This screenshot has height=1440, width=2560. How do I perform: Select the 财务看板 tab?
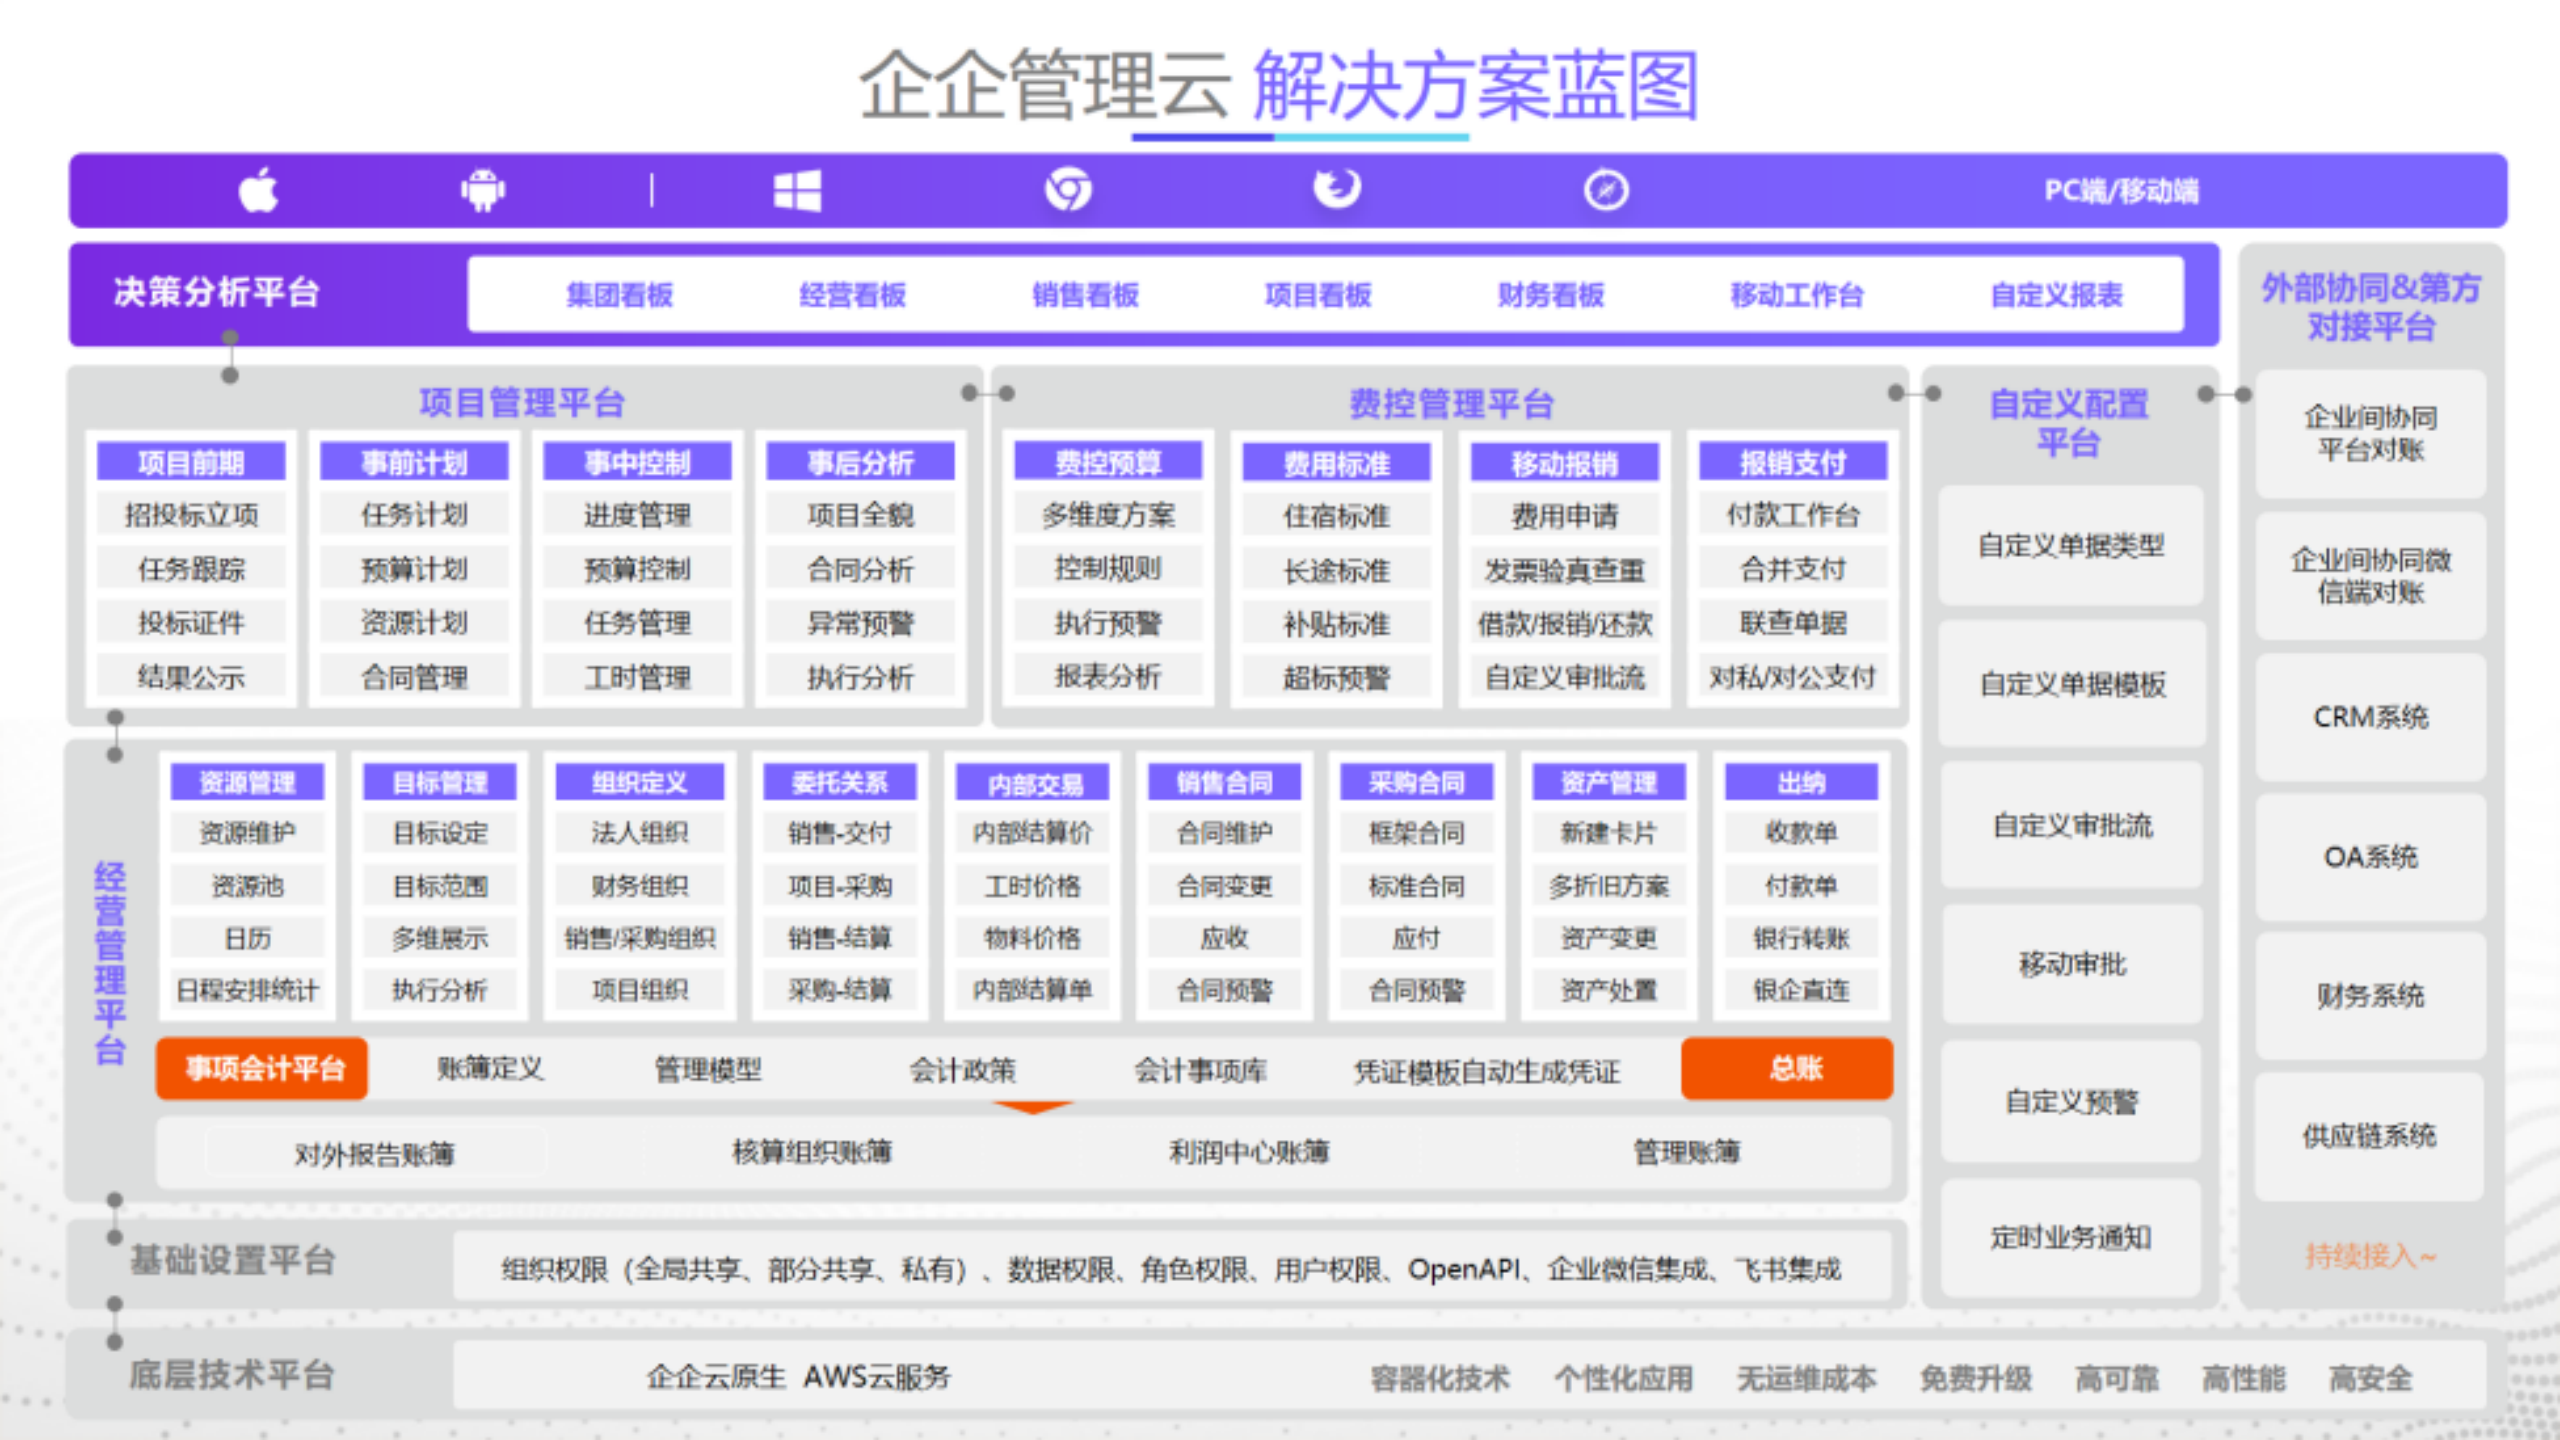1550,295
